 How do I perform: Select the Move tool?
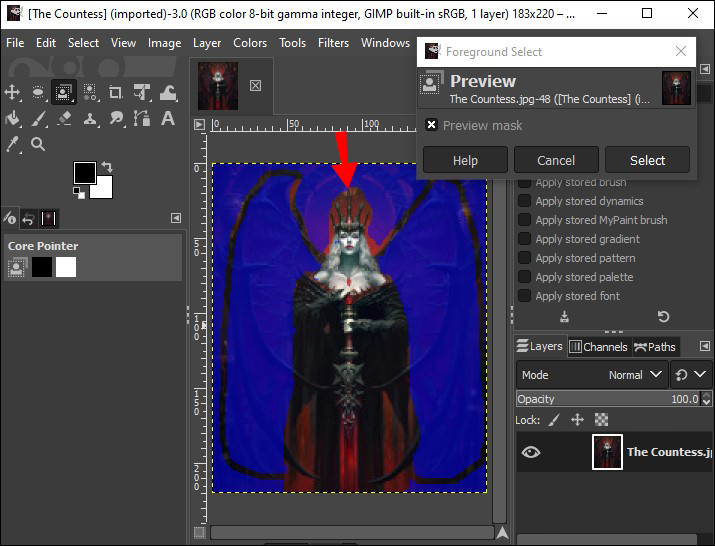pos(13,92)
